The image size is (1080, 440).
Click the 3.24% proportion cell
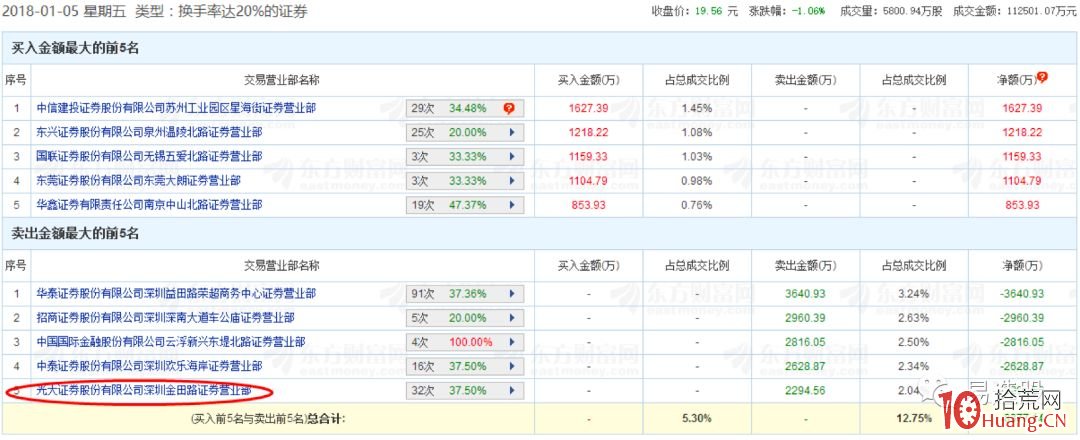[x=914, y=294]
